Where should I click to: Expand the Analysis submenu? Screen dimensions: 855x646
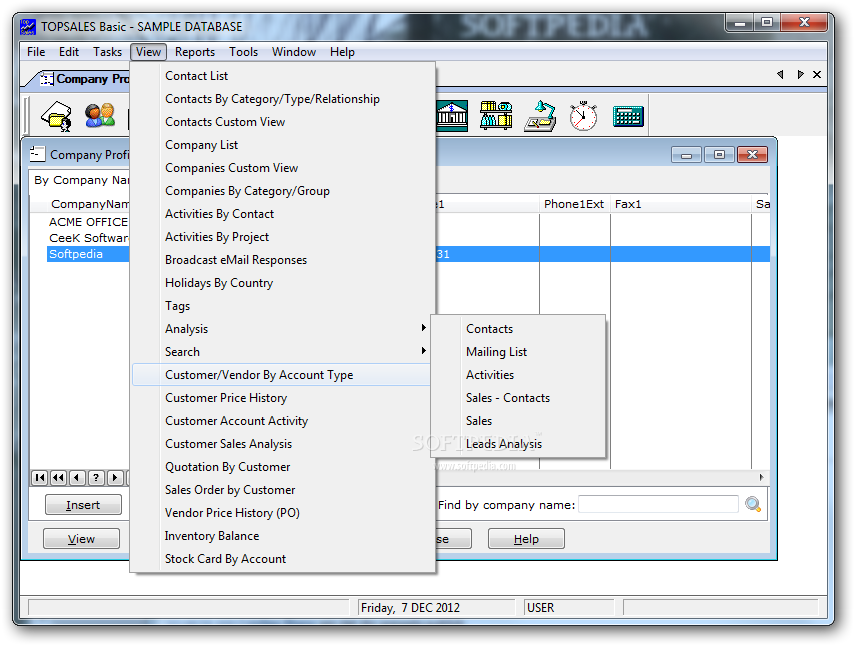pyautogui.click(x=281, y=329)
